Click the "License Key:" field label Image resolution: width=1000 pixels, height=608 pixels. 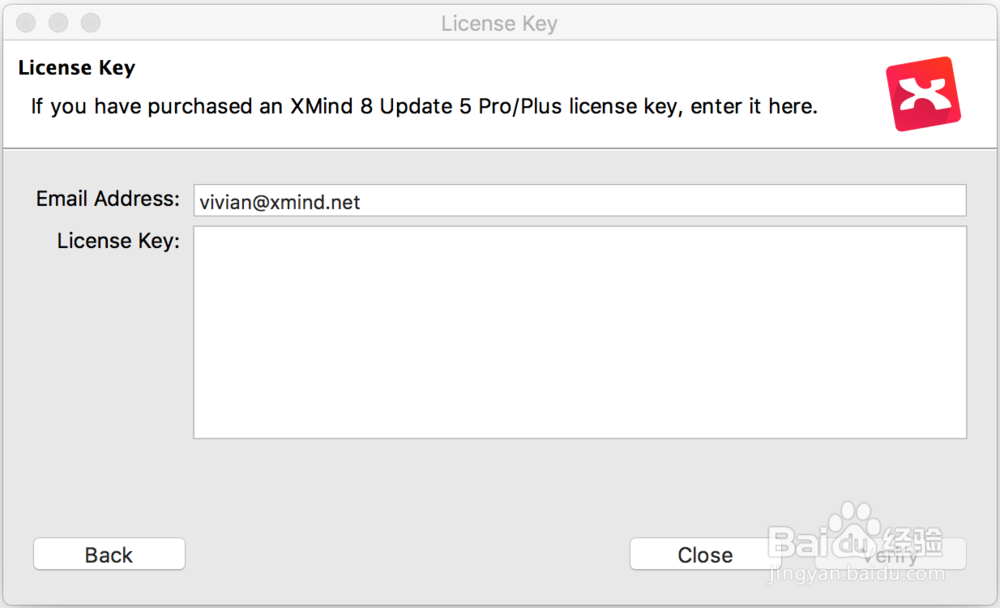(x=118, y=241)
